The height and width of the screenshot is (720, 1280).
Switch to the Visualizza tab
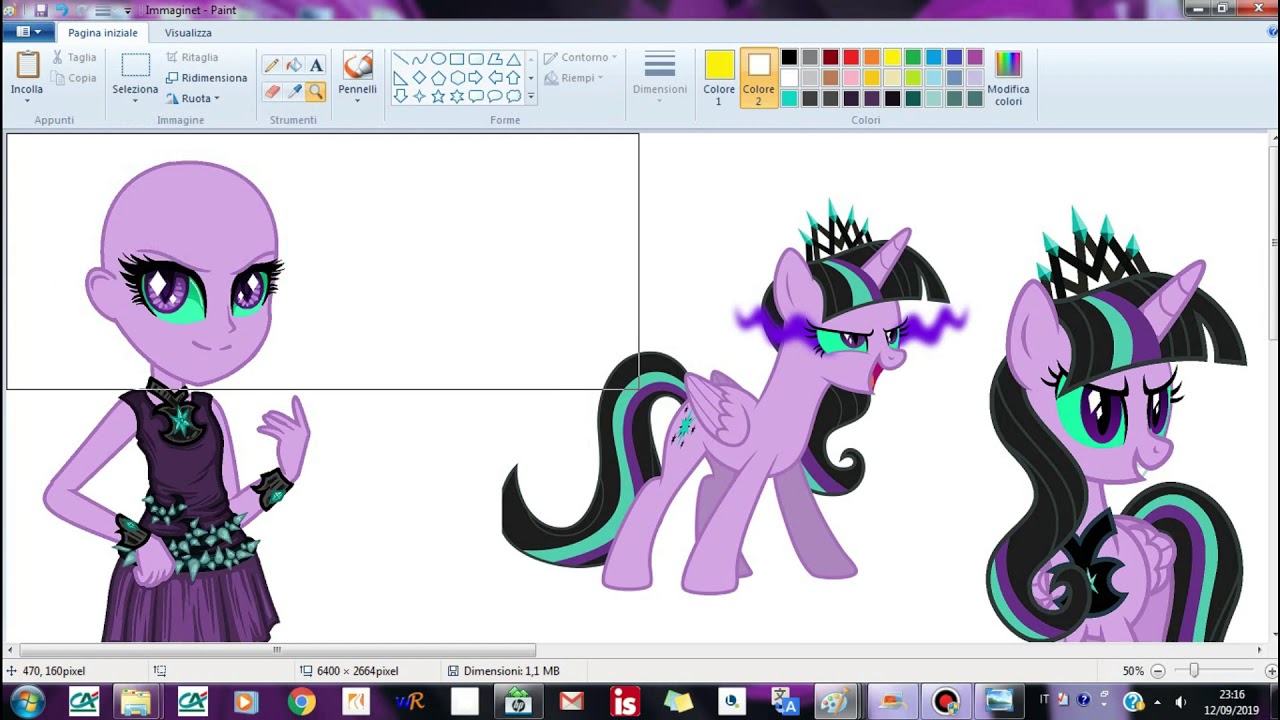188,32
